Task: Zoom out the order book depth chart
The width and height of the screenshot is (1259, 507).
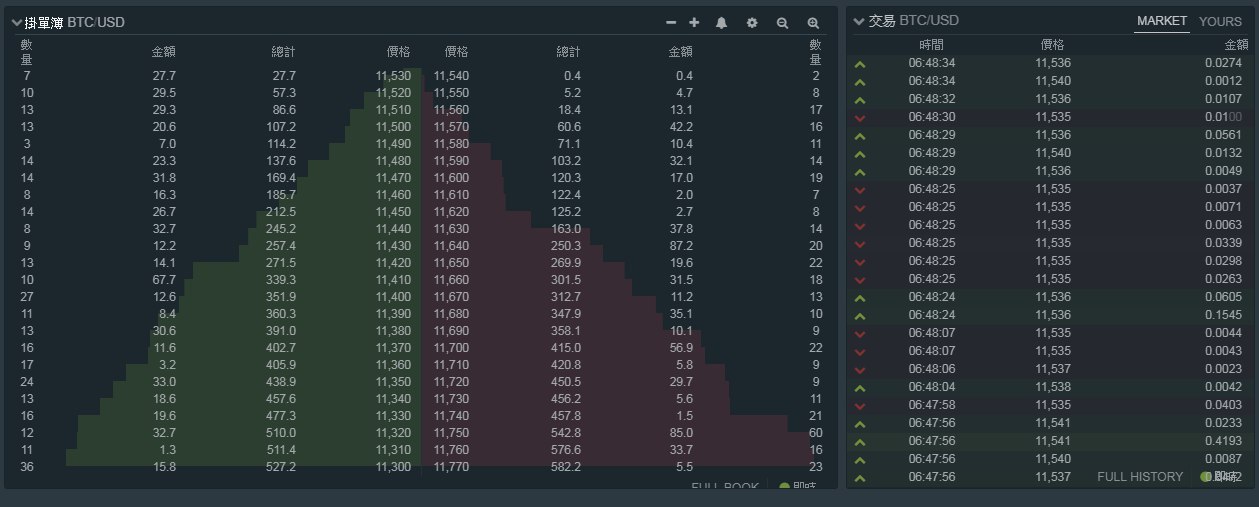Action: 782,22
